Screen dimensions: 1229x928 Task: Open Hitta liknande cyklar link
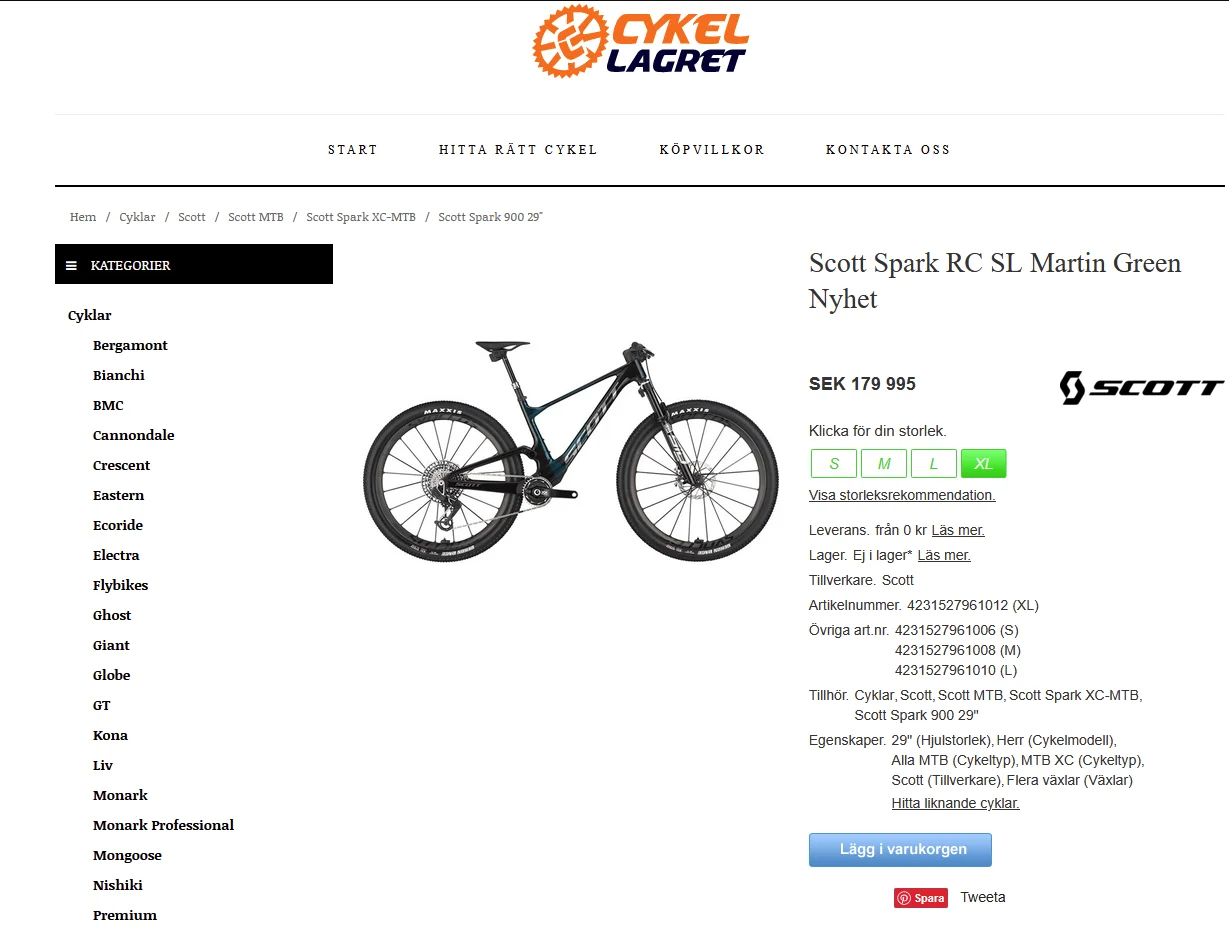[955, 803]
